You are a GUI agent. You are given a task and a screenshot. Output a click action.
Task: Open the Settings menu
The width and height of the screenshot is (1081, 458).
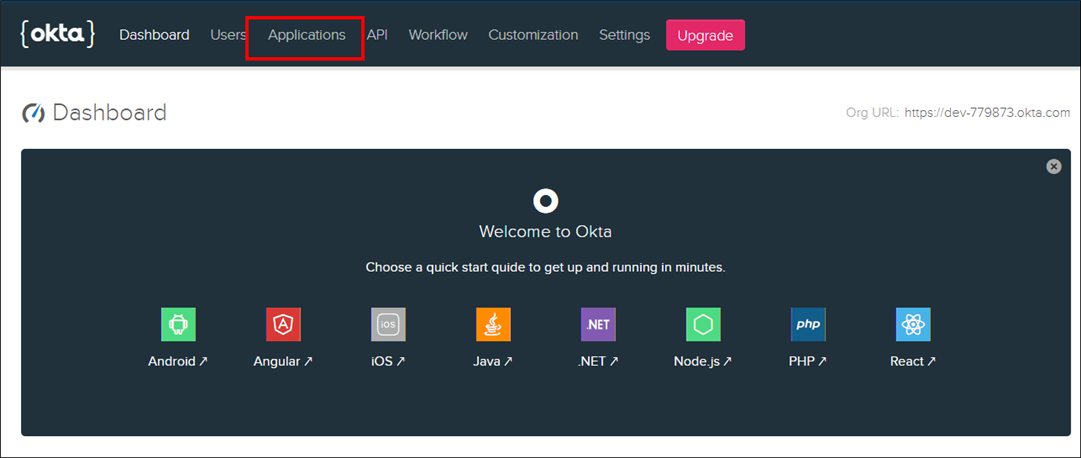pos(625,35)
